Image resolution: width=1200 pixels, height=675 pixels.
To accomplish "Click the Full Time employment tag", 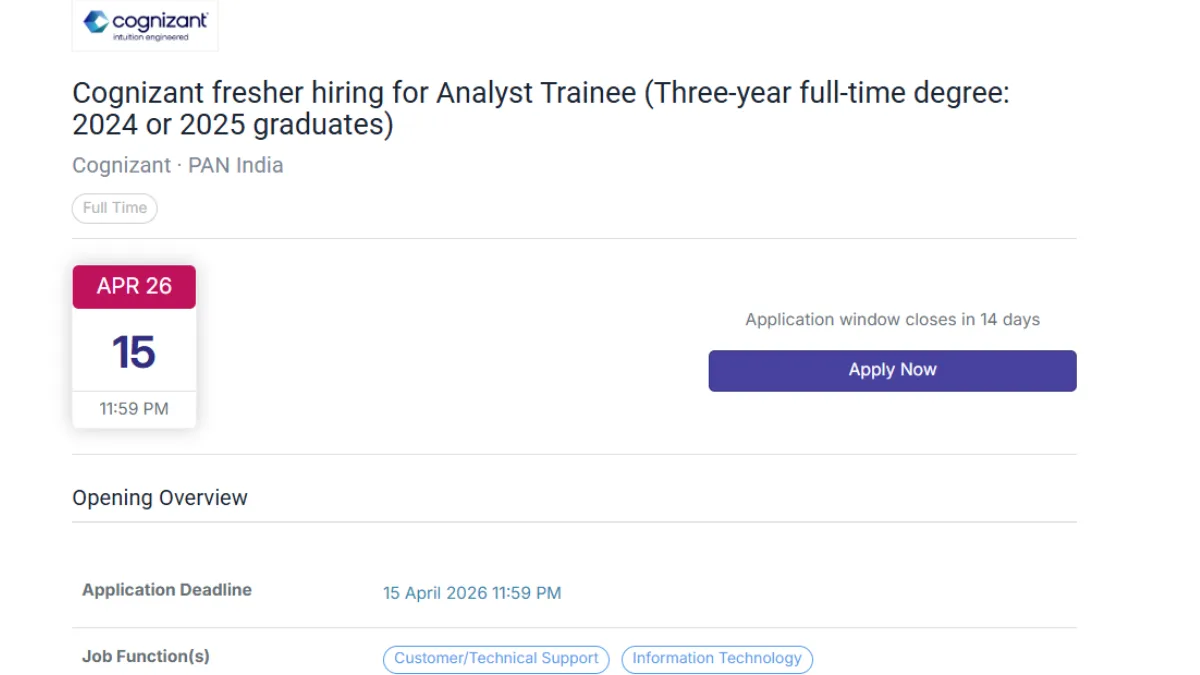I will (x=113, y=208).
